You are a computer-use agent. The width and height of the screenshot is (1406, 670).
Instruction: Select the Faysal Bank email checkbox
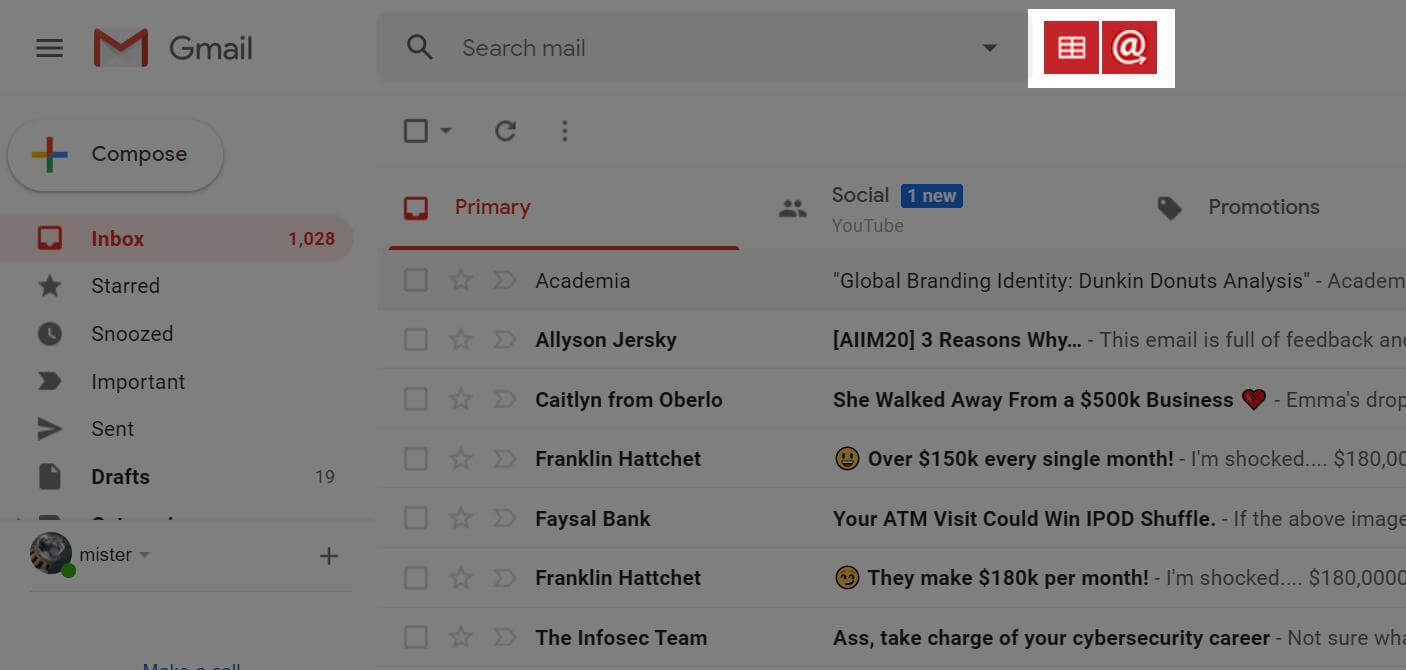[416, 518]
